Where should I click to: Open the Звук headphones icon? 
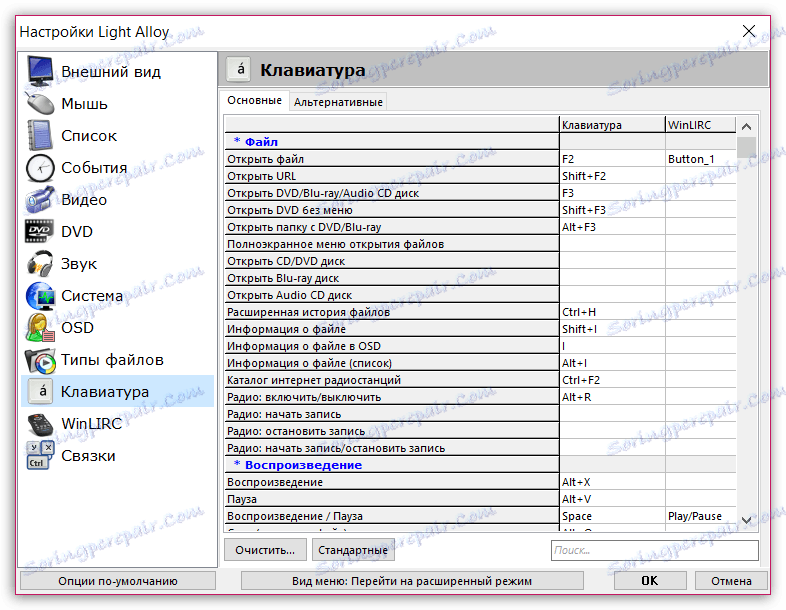pyautogui.click(x=41, y=264)
